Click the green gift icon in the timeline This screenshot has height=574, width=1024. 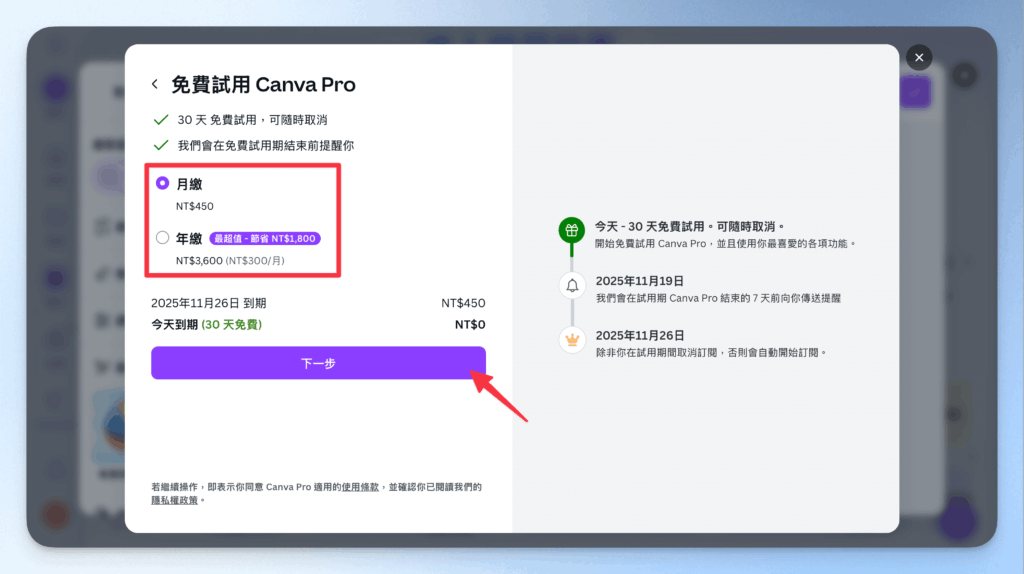[x=571, y=231]
